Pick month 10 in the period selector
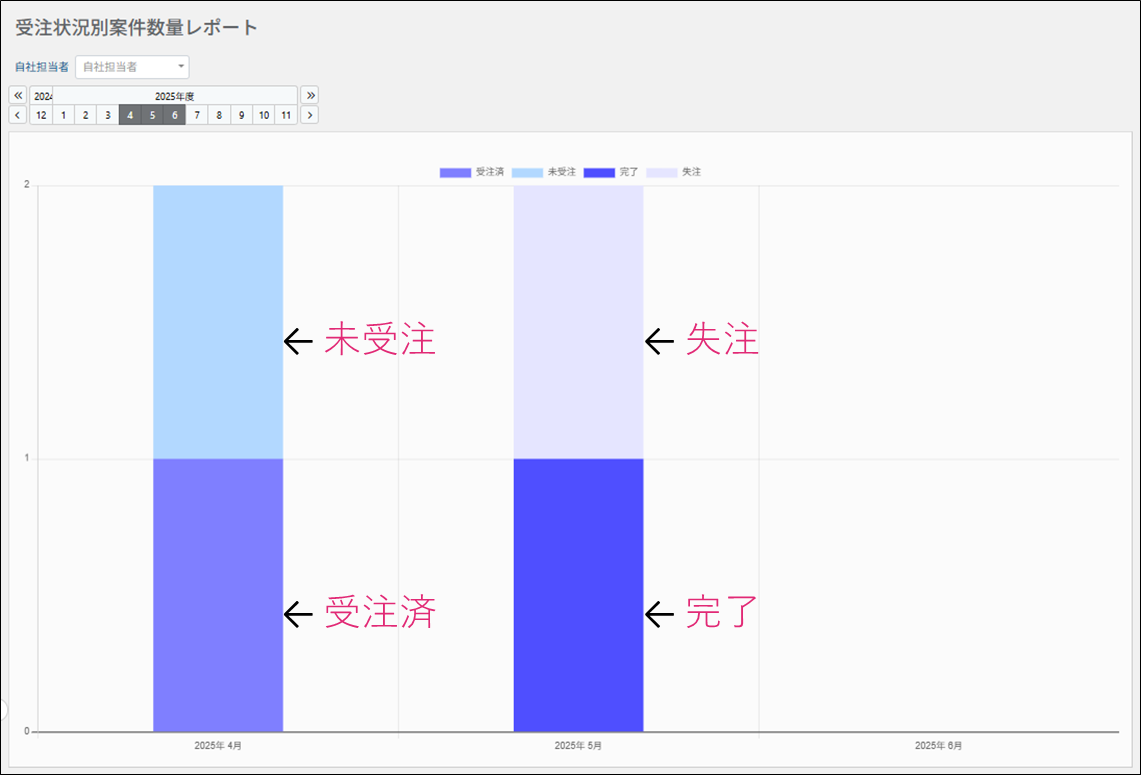This screenshot has width=1141, height=775. (264, 115)
